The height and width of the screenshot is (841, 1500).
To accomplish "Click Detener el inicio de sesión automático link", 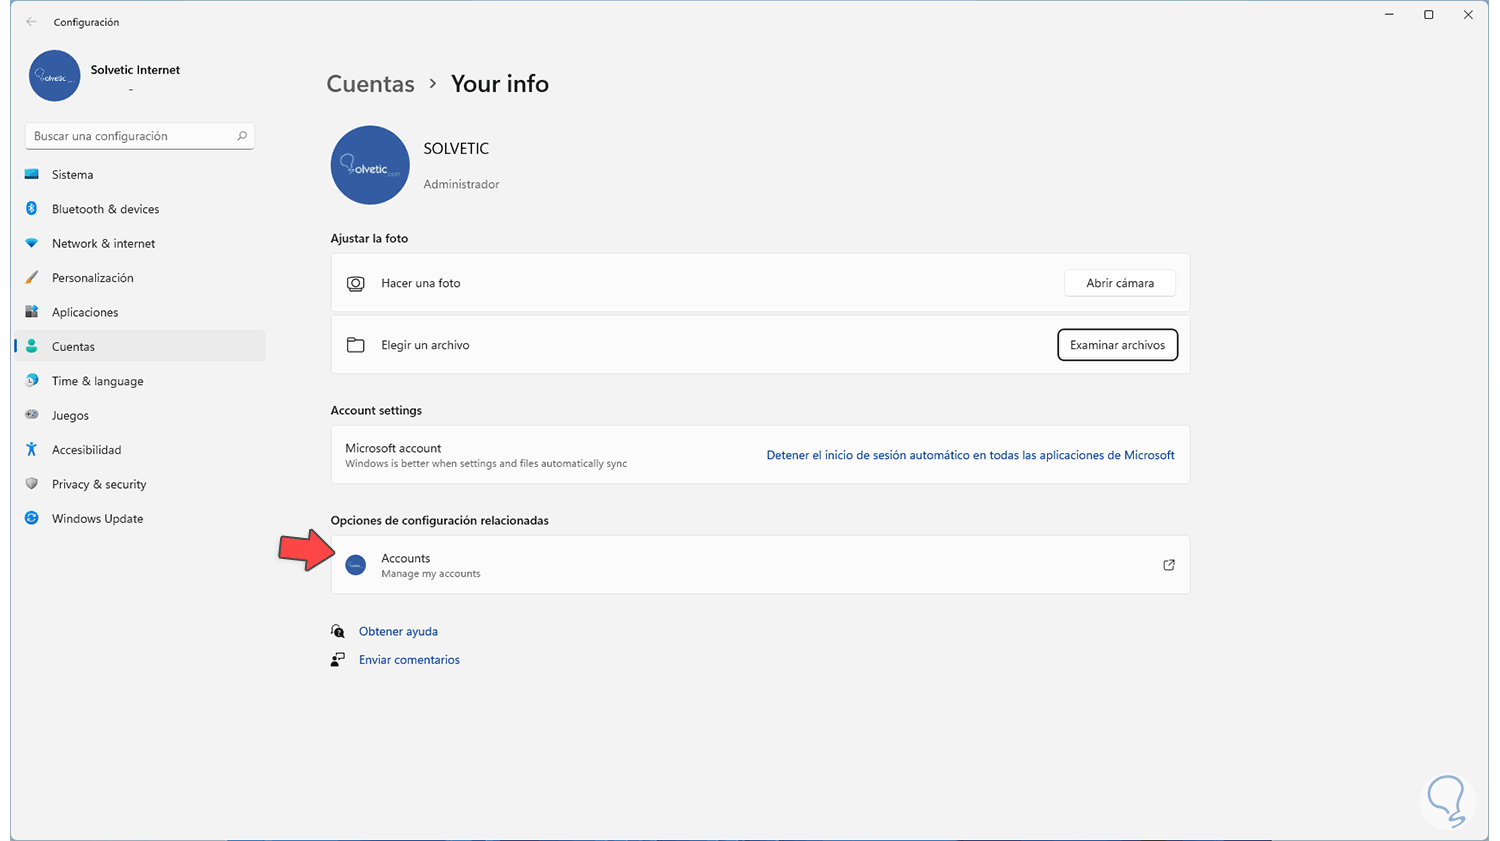I will [970, 455].
